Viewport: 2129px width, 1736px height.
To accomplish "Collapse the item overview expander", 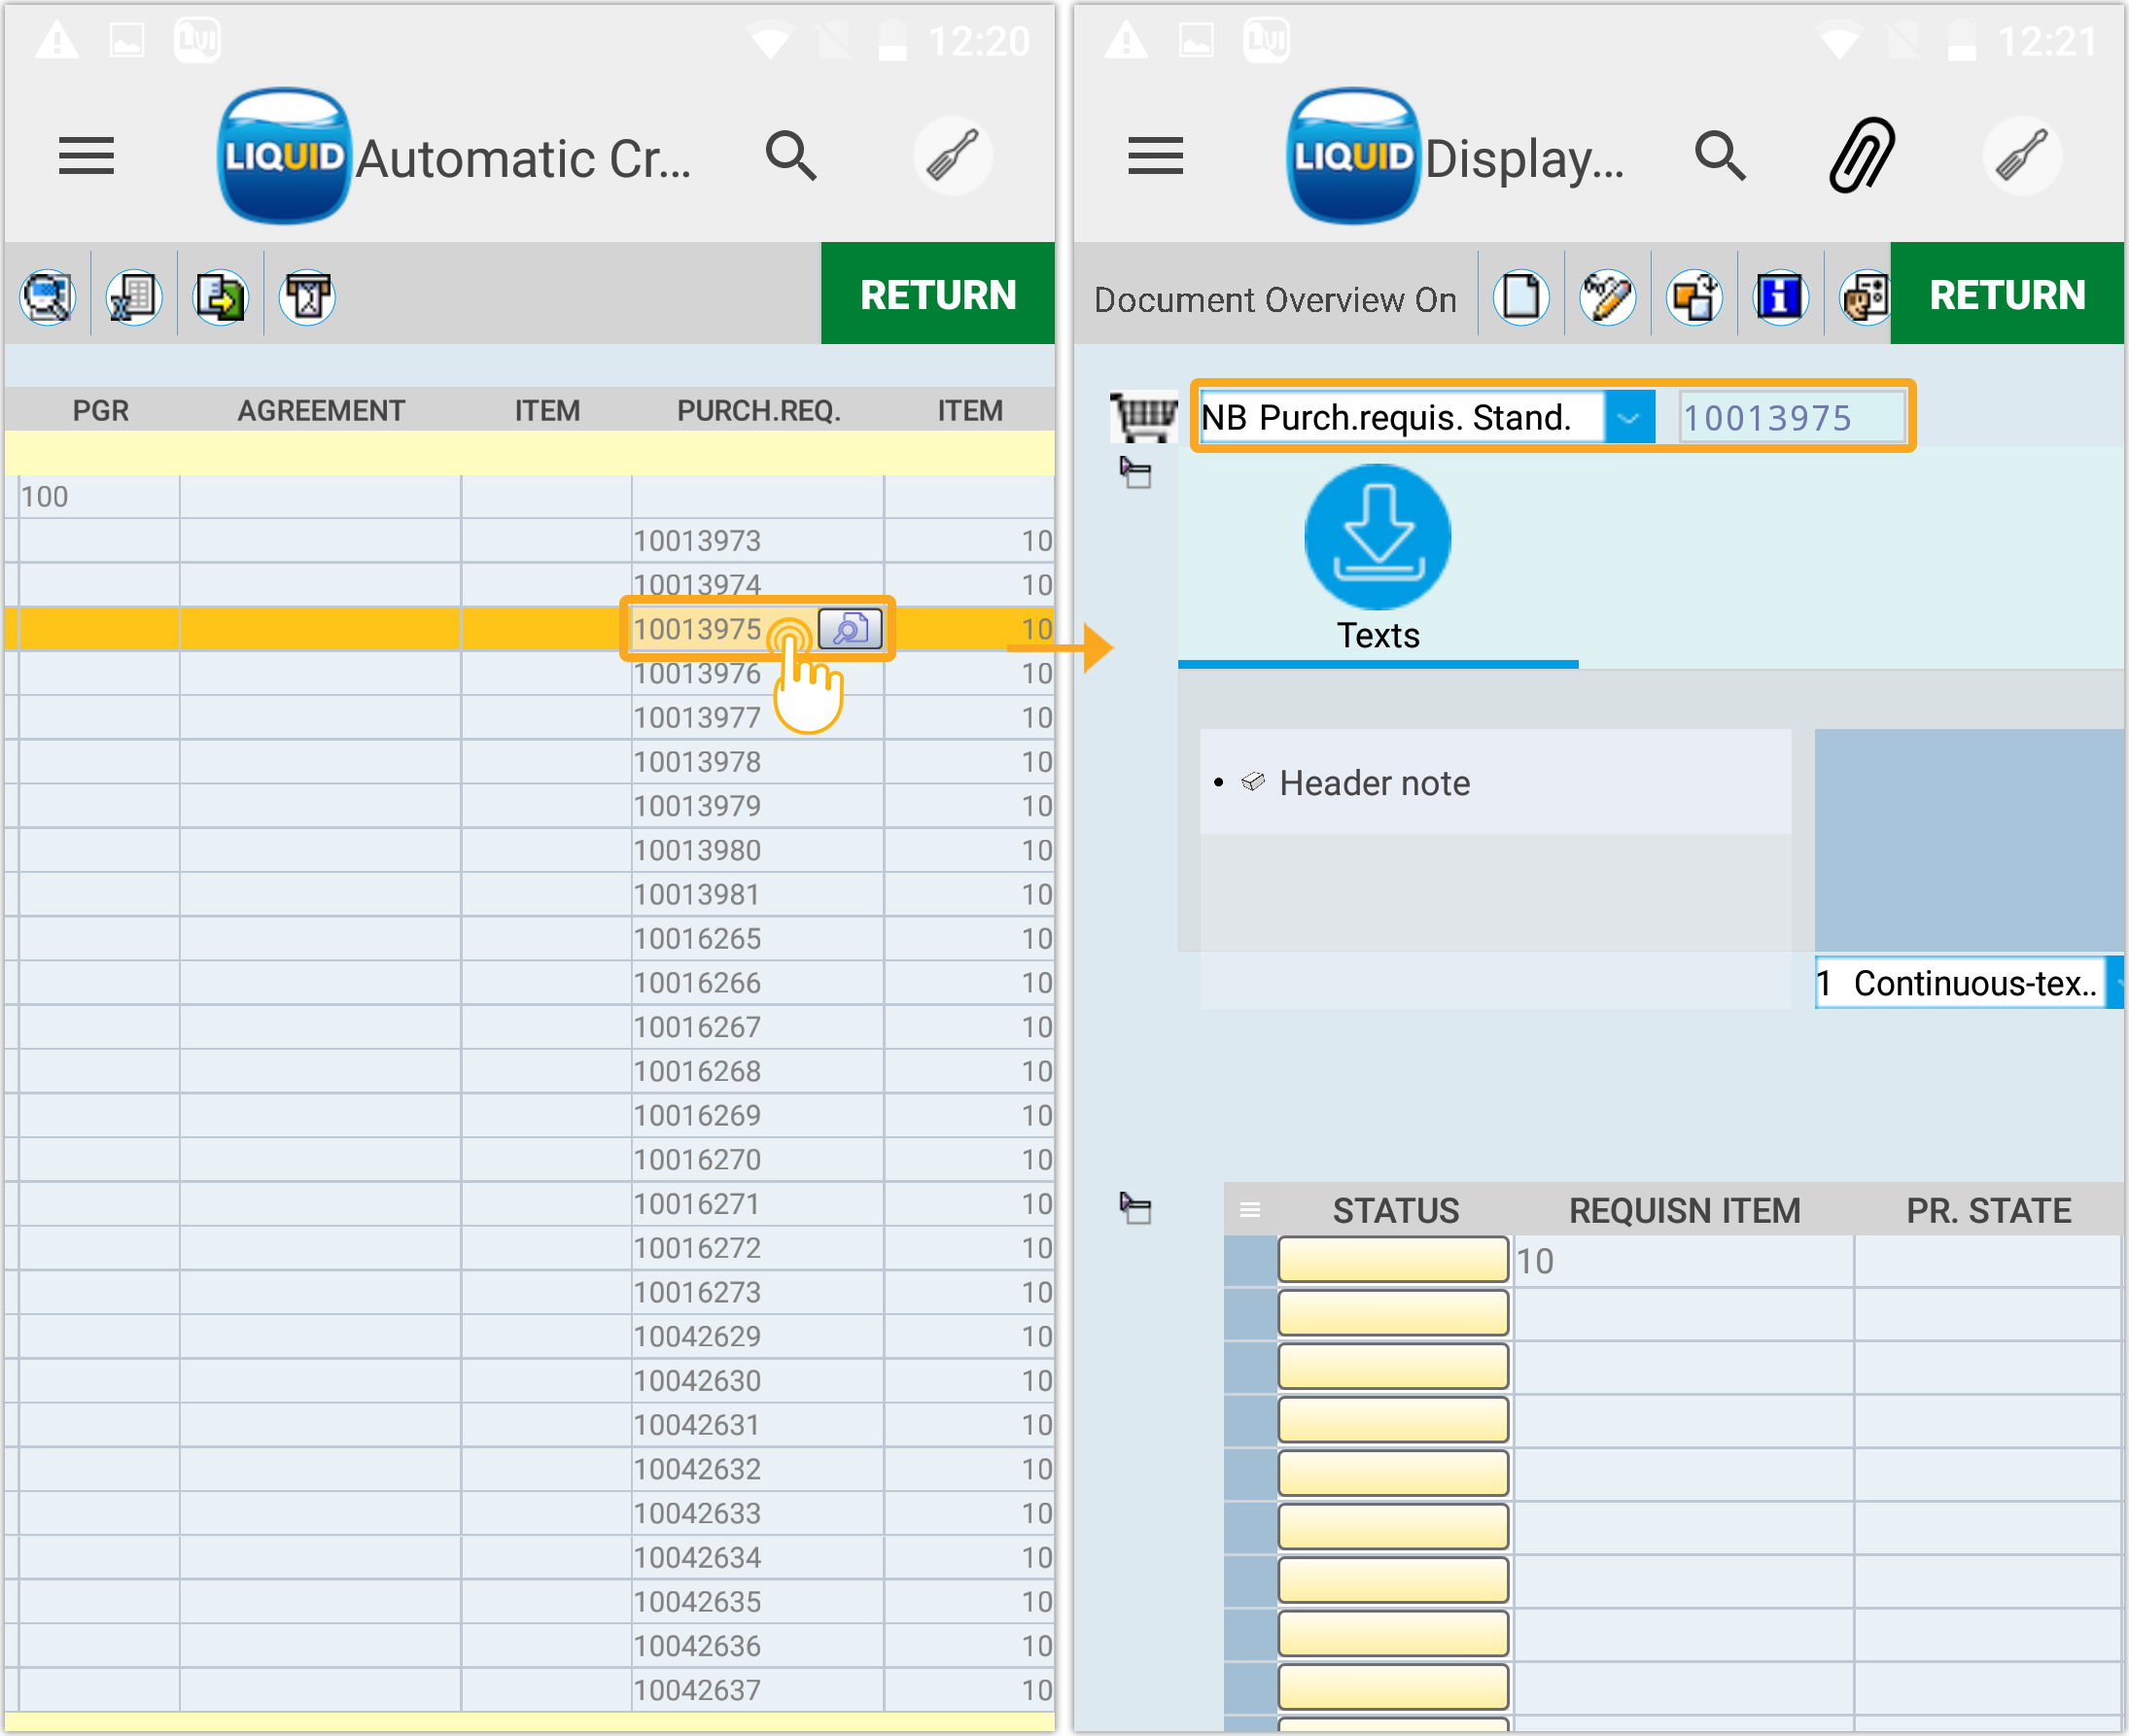I will coord(1135,1208).
